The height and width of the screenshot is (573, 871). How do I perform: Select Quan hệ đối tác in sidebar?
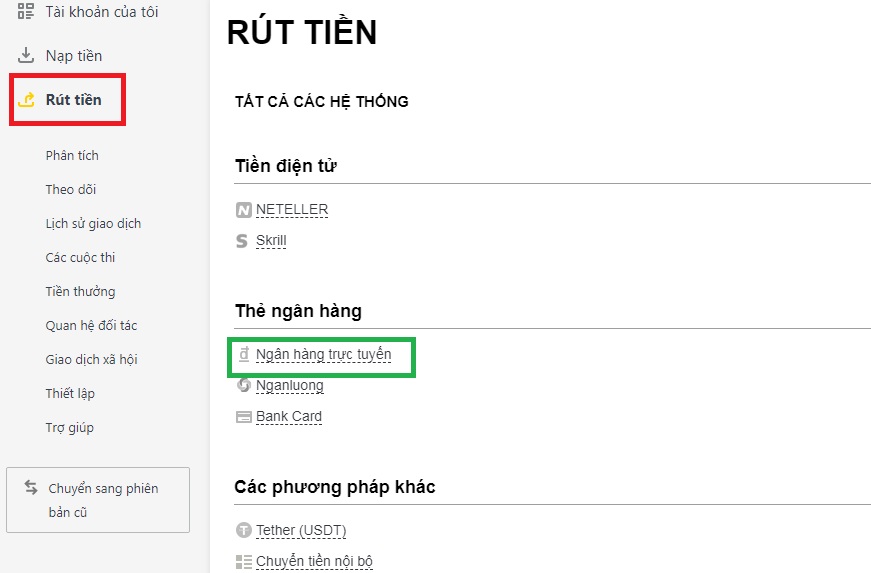click(91, 325)
